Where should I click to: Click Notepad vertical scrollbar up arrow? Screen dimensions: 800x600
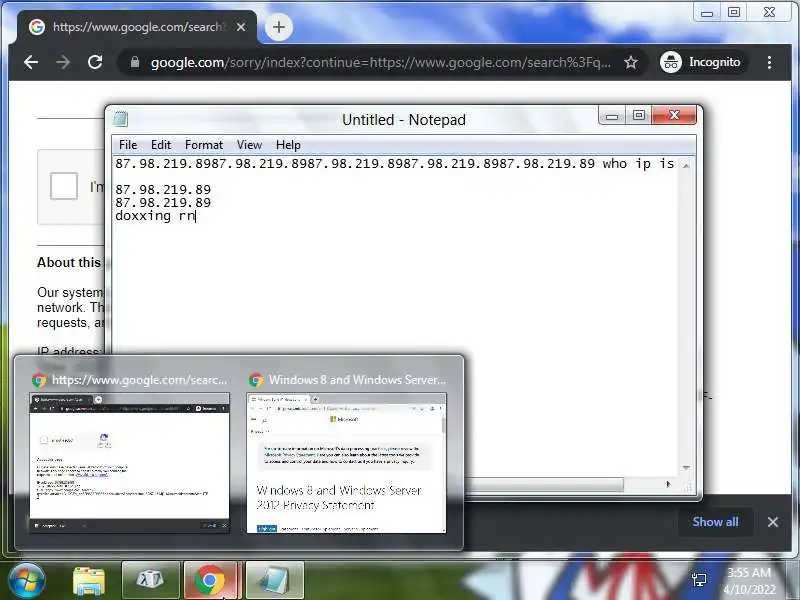click(686, 165)
